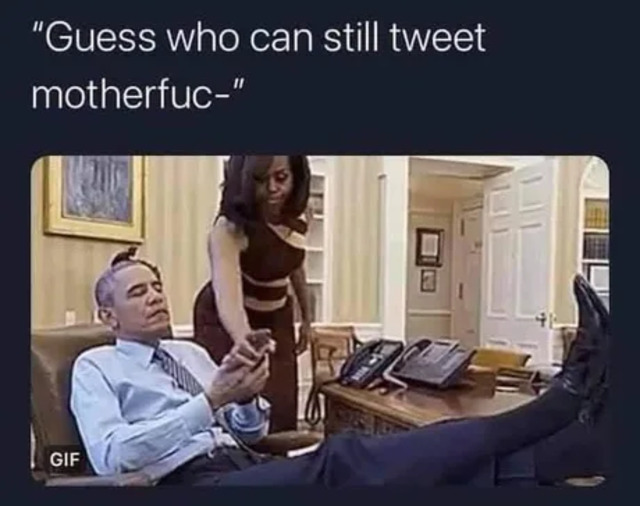Open the GIF media thumbnail
Viewport: 640px width, 506px height.
coord(320,321)
